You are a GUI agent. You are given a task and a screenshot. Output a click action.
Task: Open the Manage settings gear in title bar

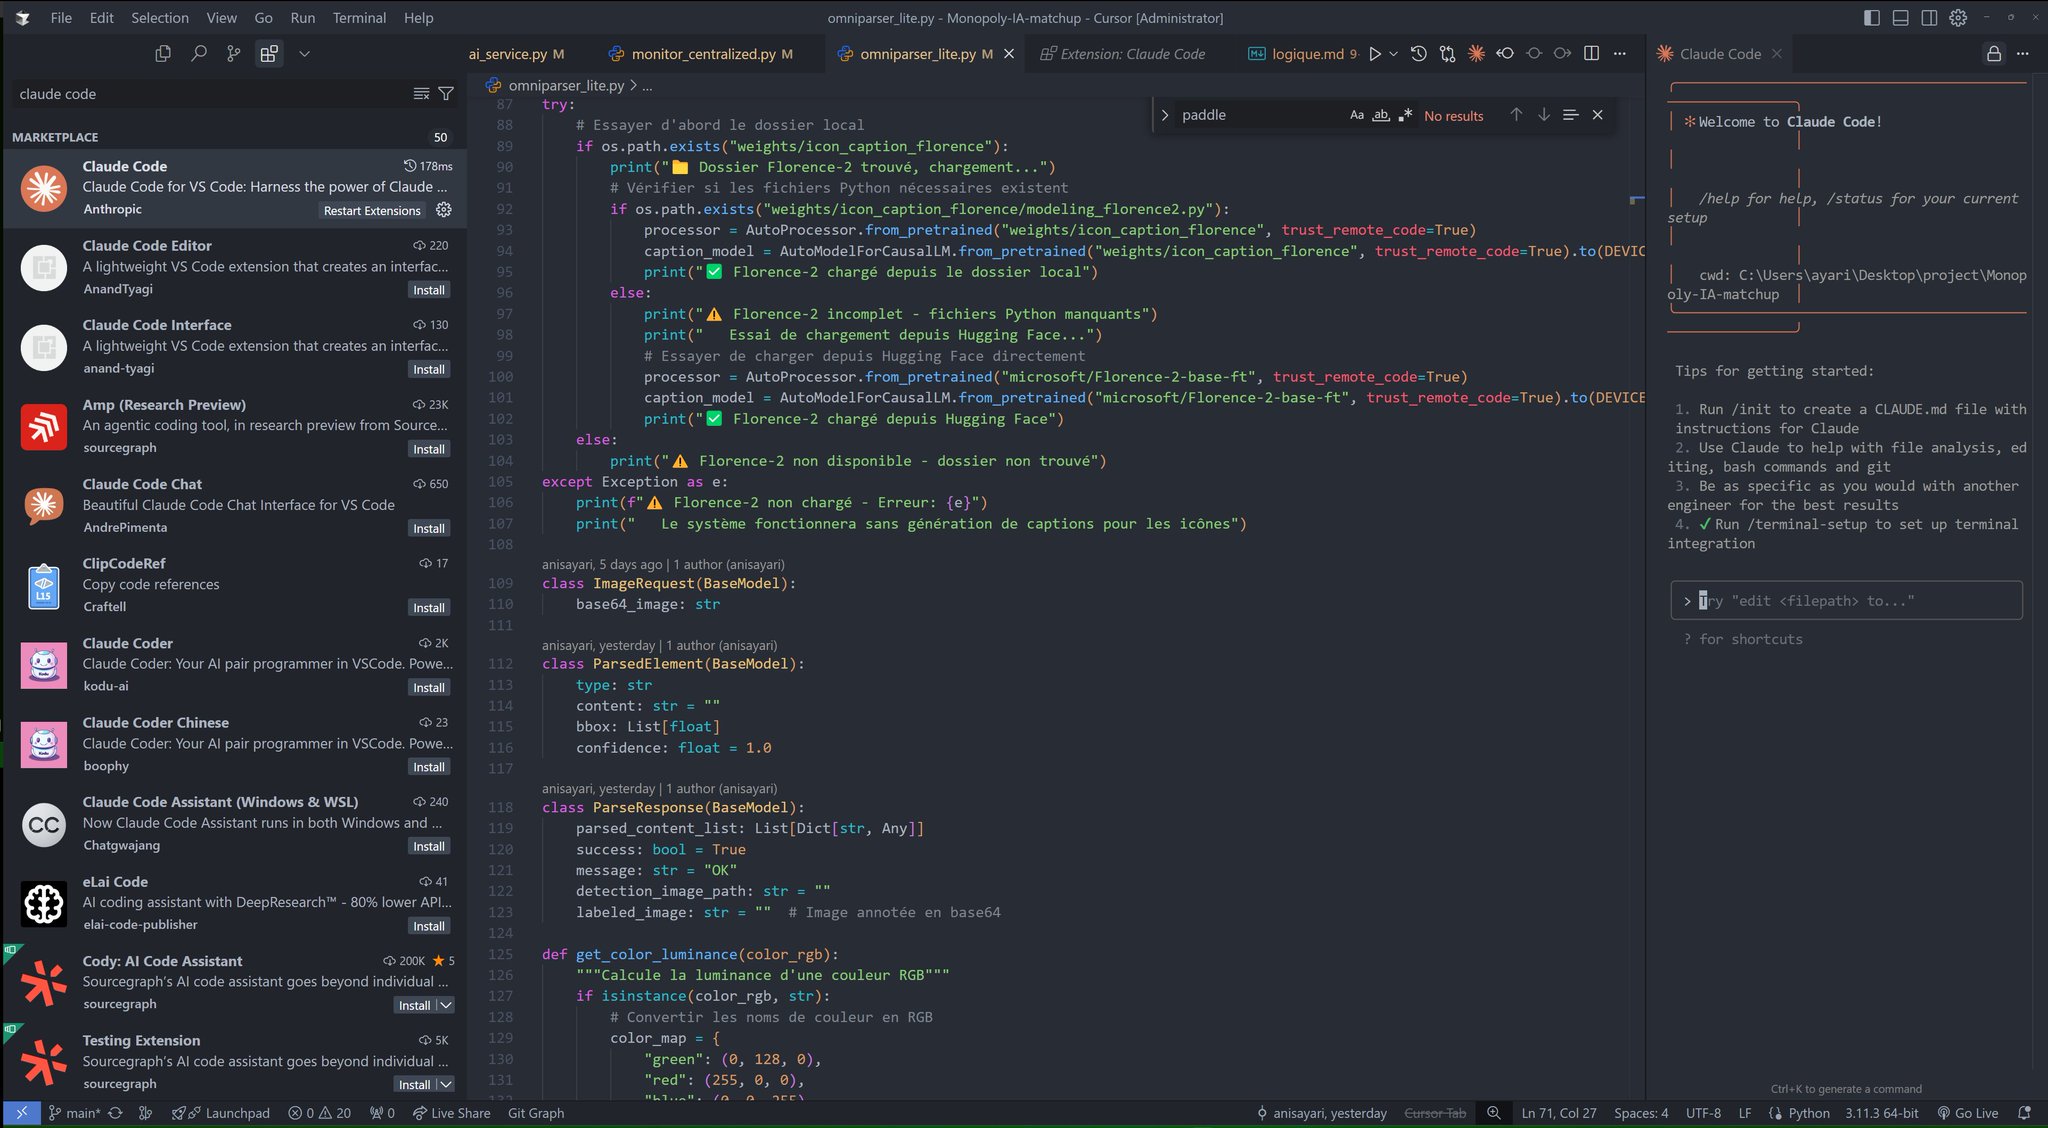point(1958,18)
